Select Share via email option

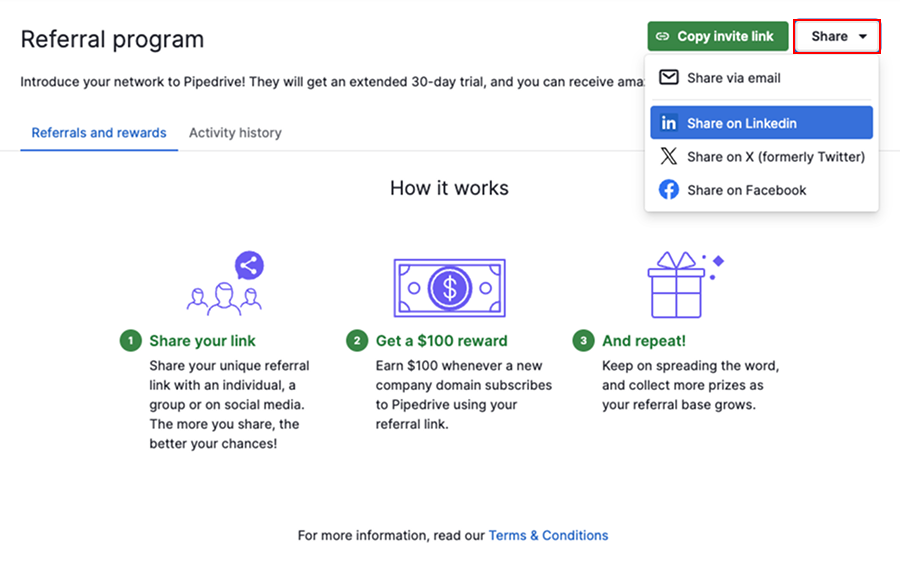[x=734, y=78]
